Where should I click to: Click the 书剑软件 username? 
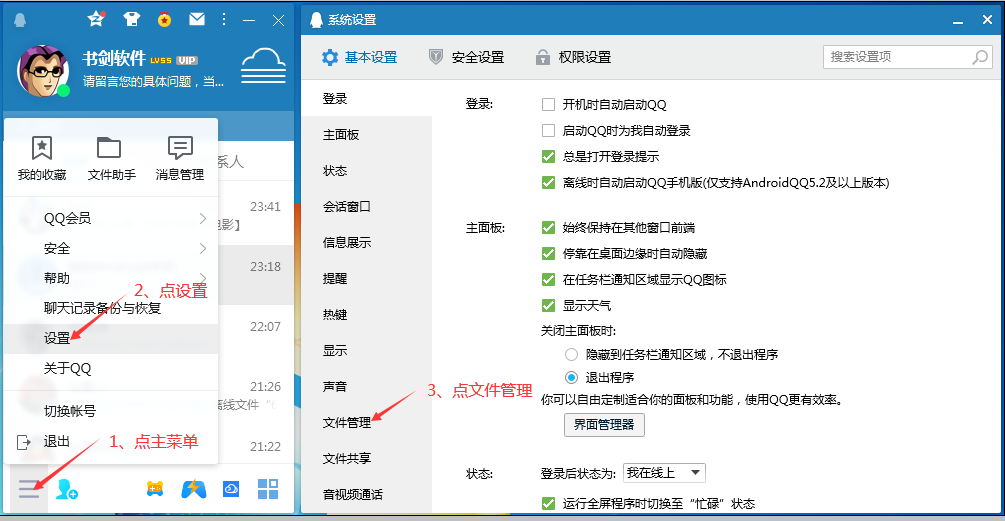coord(114,58)
